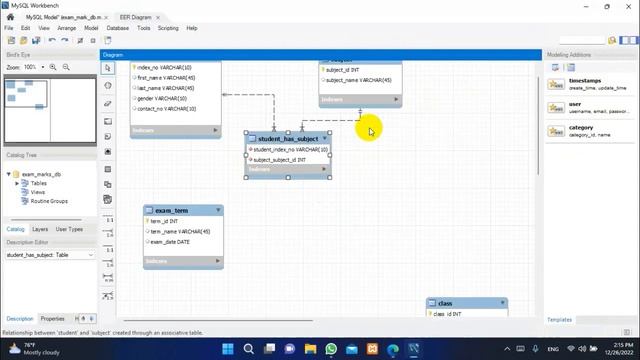Click the Open Model folder icon
This screenshot has width=640, height=360.
tap(24, 40)
